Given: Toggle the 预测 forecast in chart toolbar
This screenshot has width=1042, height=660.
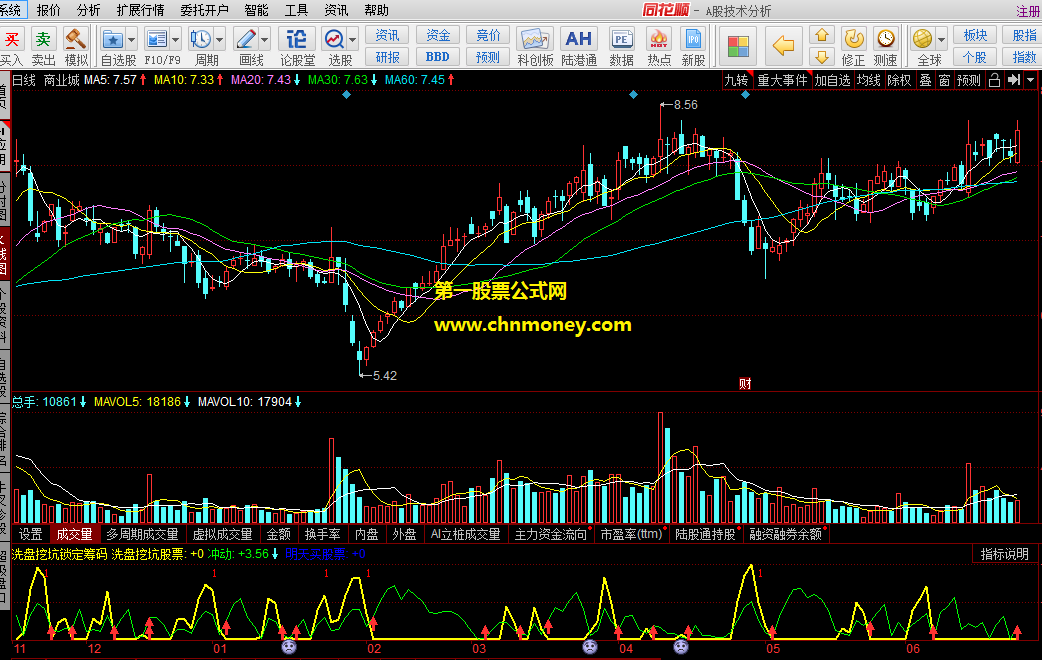Looking at the screenshot, I should [x=969, y=80].
